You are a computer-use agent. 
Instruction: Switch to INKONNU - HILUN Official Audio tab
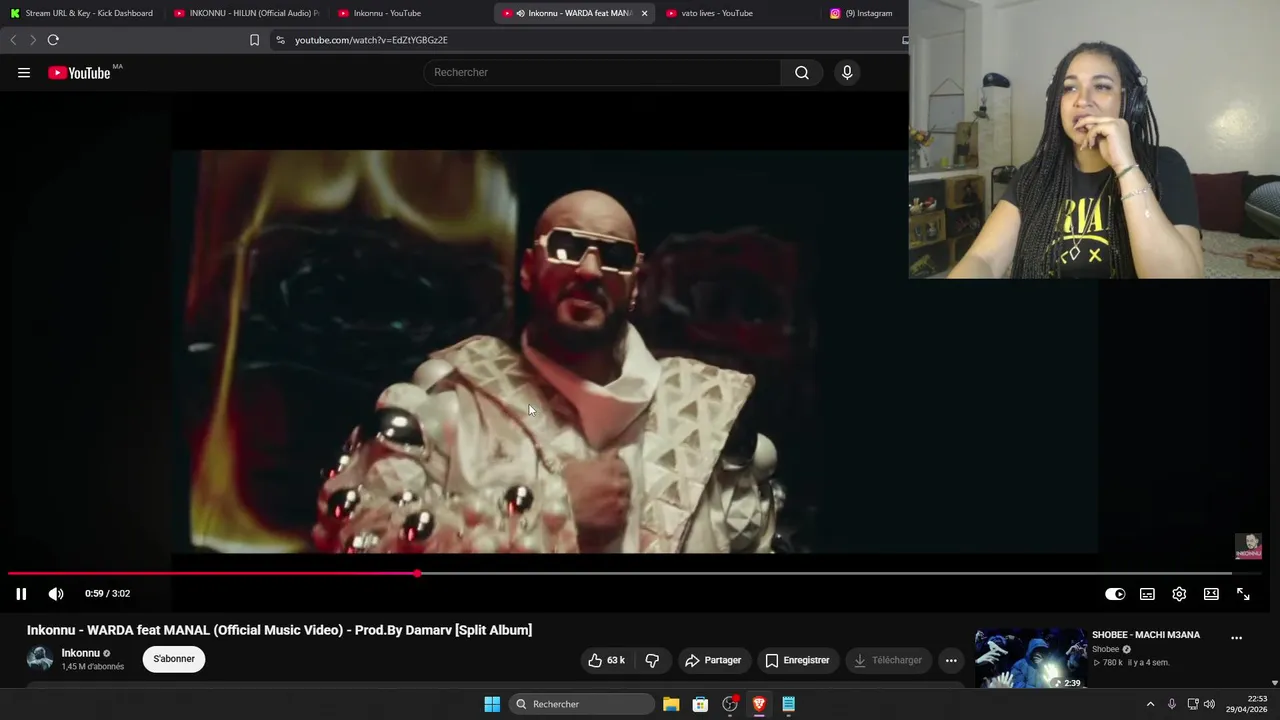[x=246, y=13]
